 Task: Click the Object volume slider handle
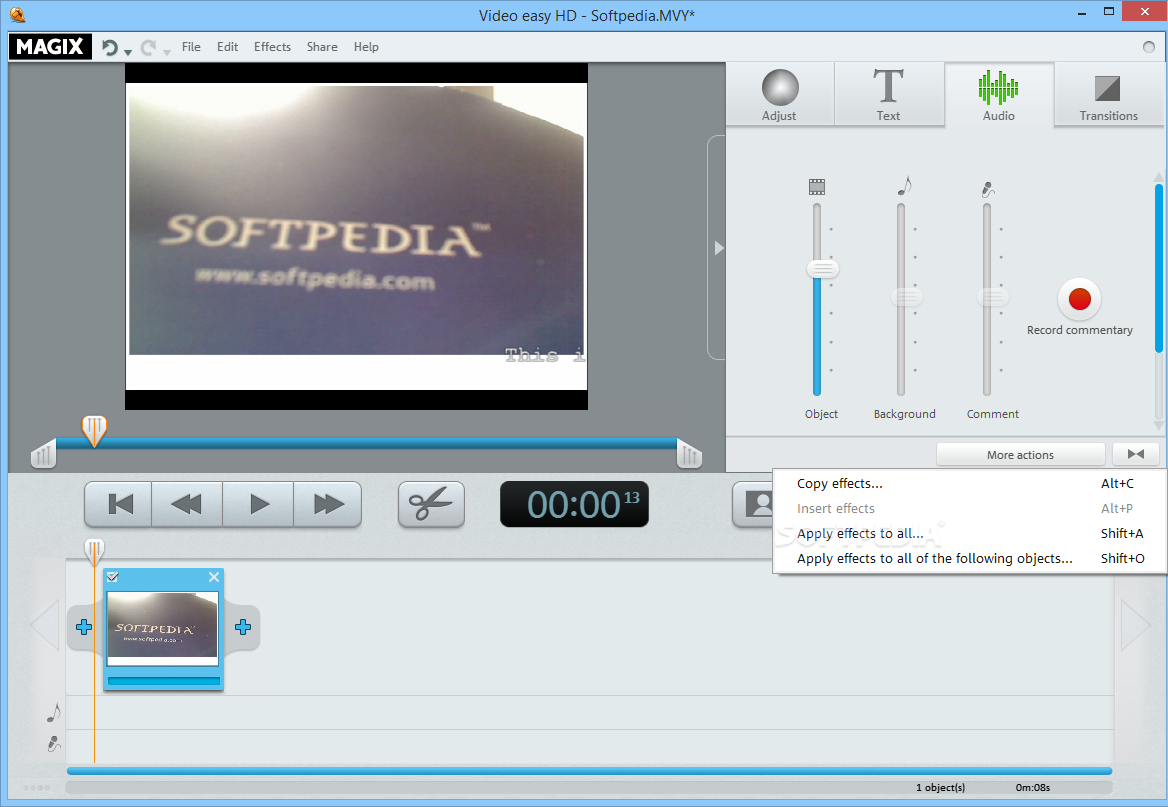tap(822, 269)
